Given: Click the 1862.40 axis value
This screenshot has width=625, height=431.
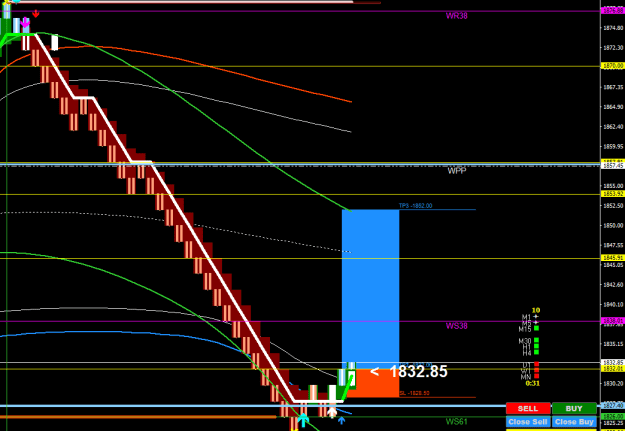Looking at the screenshot, I should pos(613,126).
